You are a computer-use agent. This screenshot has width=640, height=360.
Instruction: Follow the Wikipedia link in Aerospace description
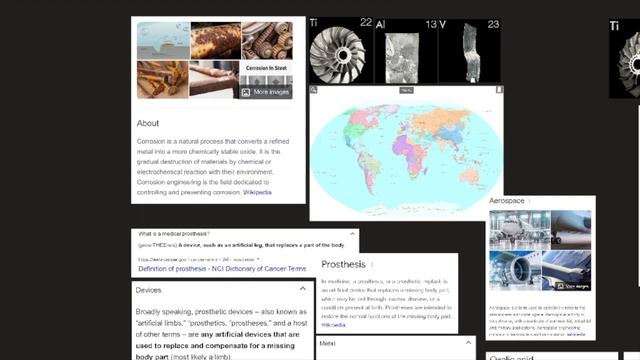pyautogui.click(x=576, y=334)
